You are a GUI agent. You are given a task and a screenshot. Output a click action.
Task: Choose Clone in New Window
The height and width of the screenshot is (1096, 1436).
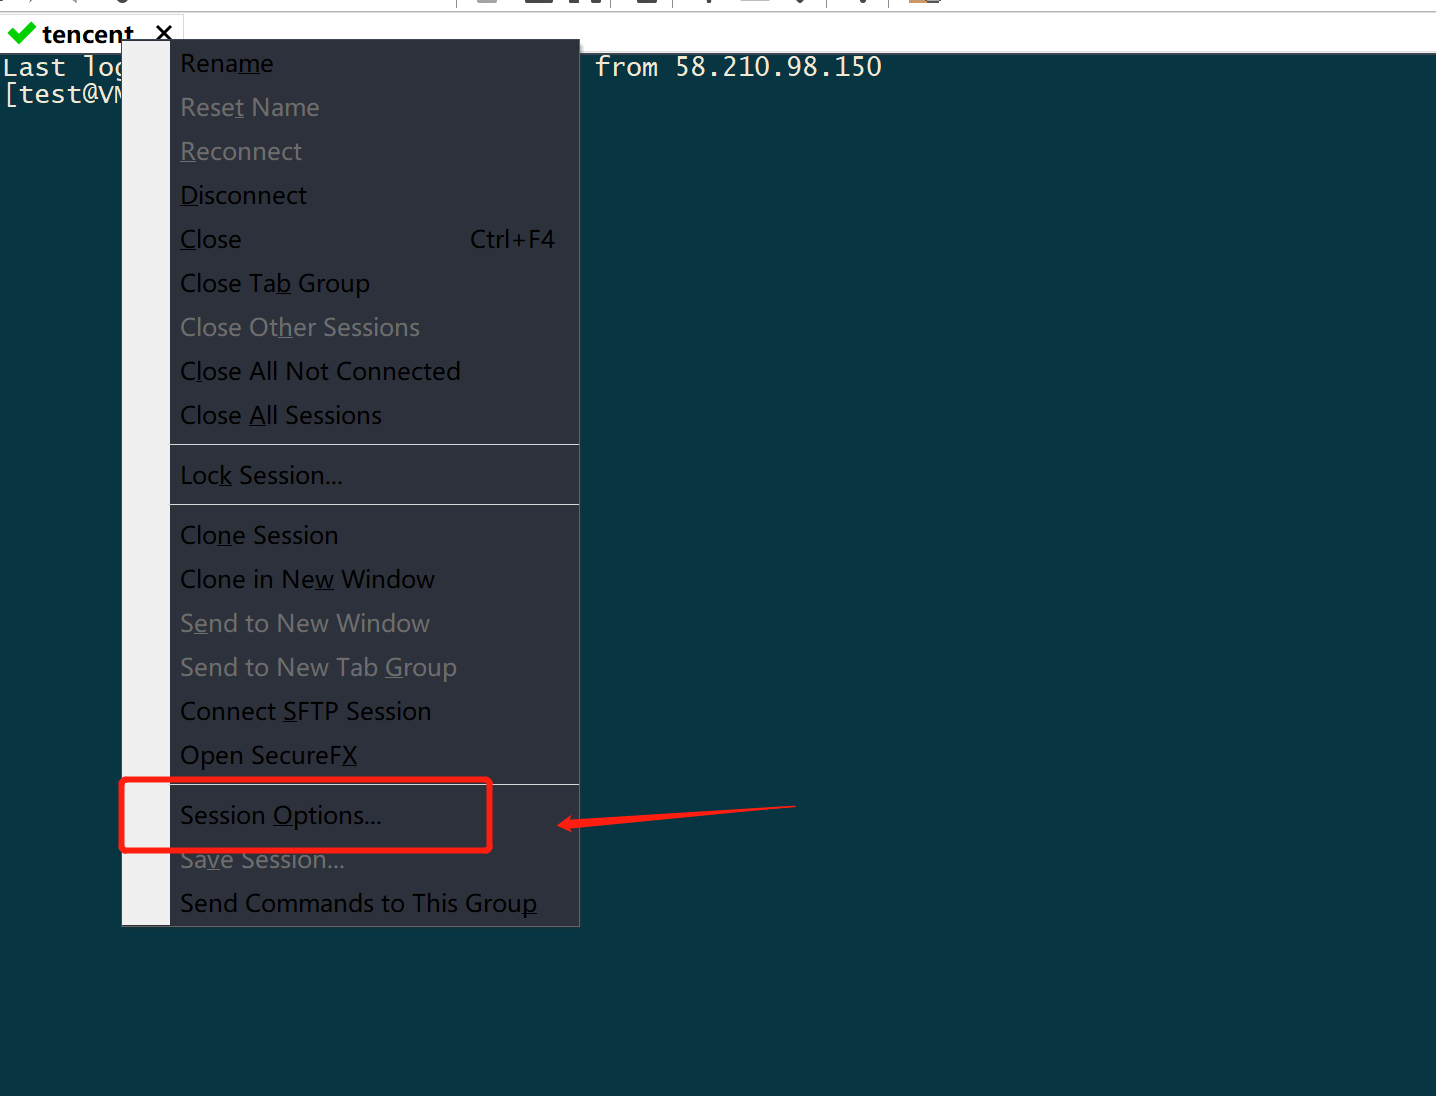[x=307, y=579]
